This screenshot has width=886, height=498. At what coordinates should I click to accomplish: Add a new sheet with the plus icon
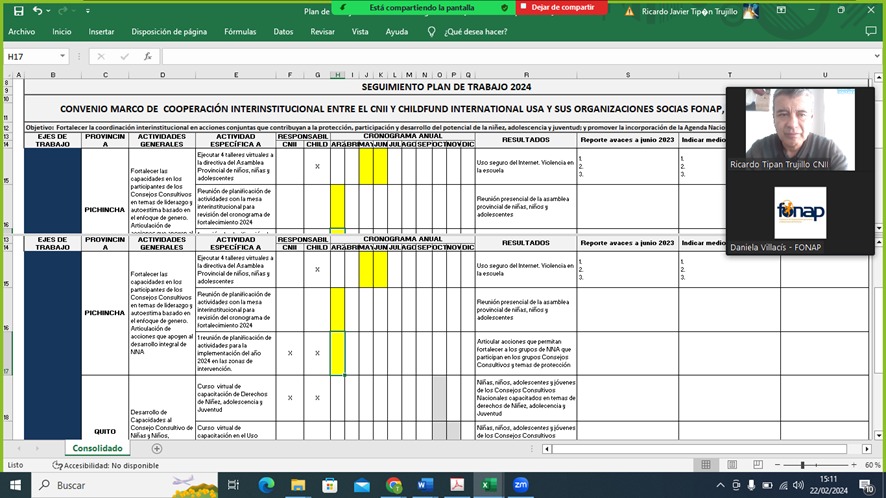point(156,449)
